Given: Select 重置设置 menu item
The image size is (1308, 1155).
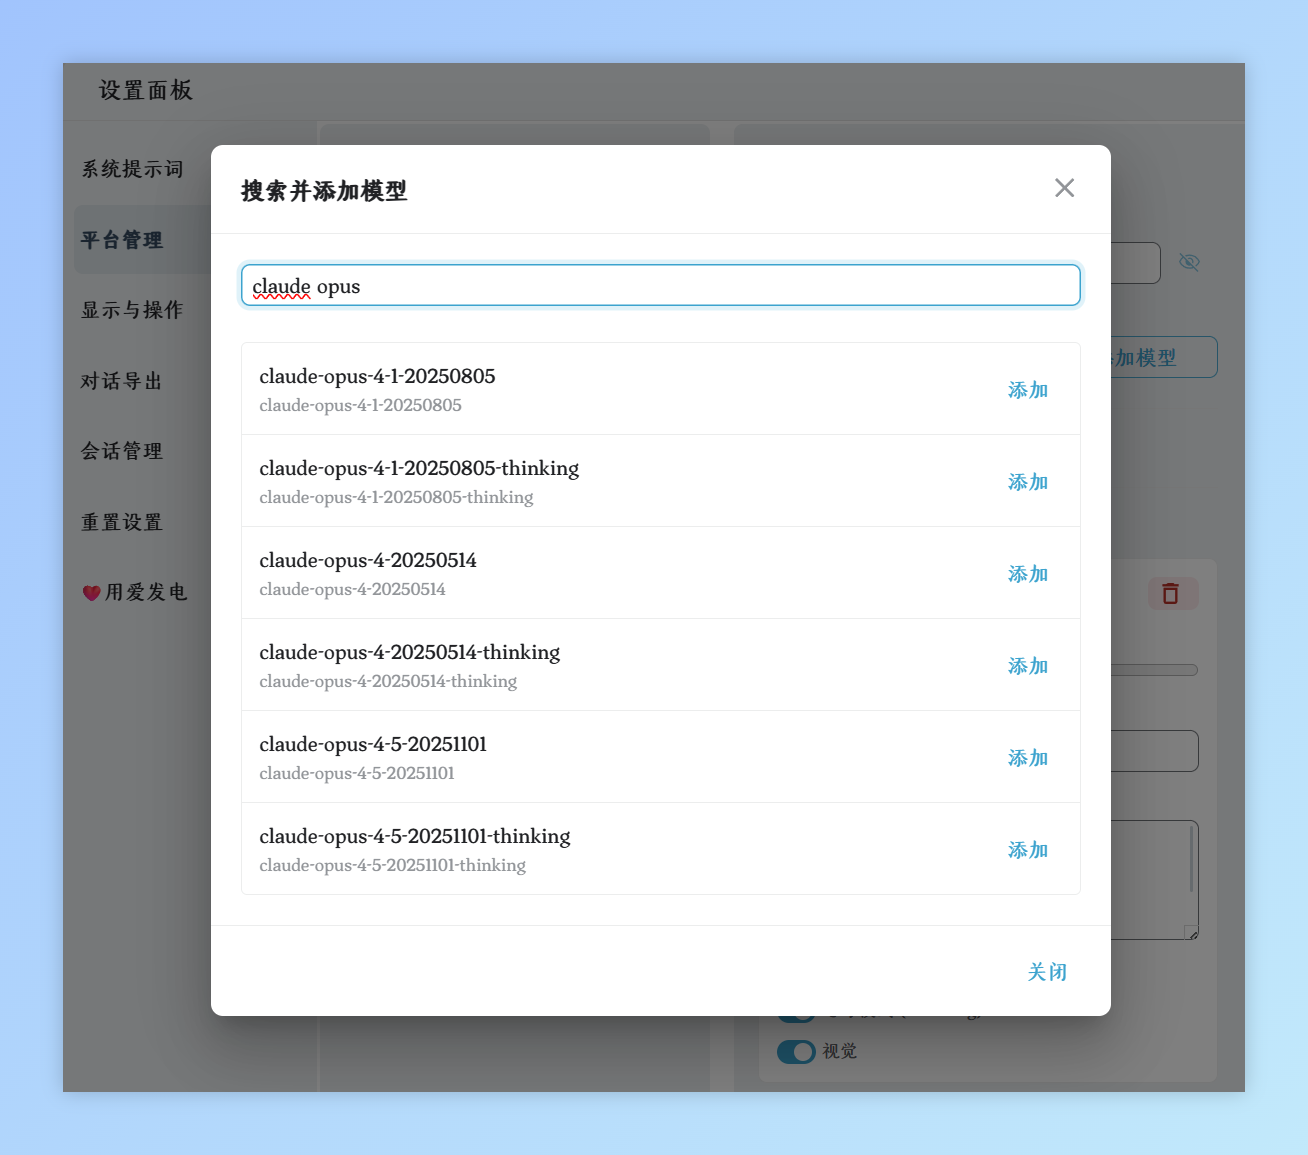Looking at the screenshot, I should click(122, 522).
